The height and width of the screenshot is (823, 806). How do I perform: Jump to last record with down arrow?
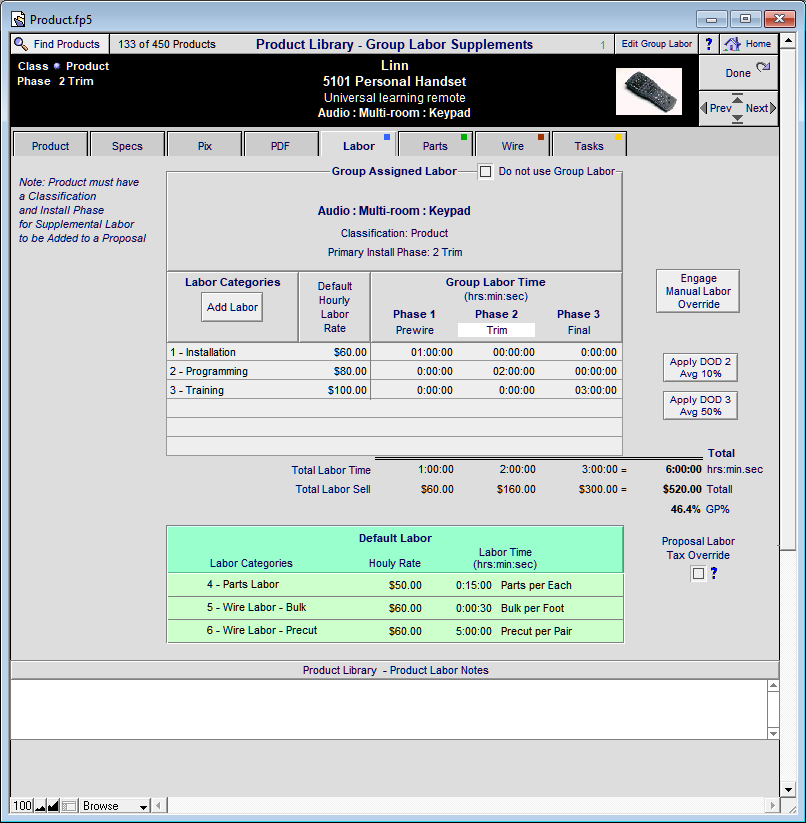[x=737, y=119]
